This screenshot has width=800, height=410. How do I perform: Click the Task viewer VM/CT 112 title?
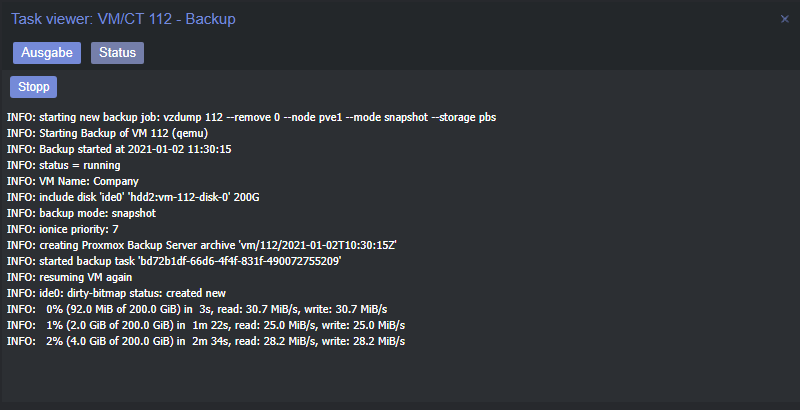[x=123, y=19]
